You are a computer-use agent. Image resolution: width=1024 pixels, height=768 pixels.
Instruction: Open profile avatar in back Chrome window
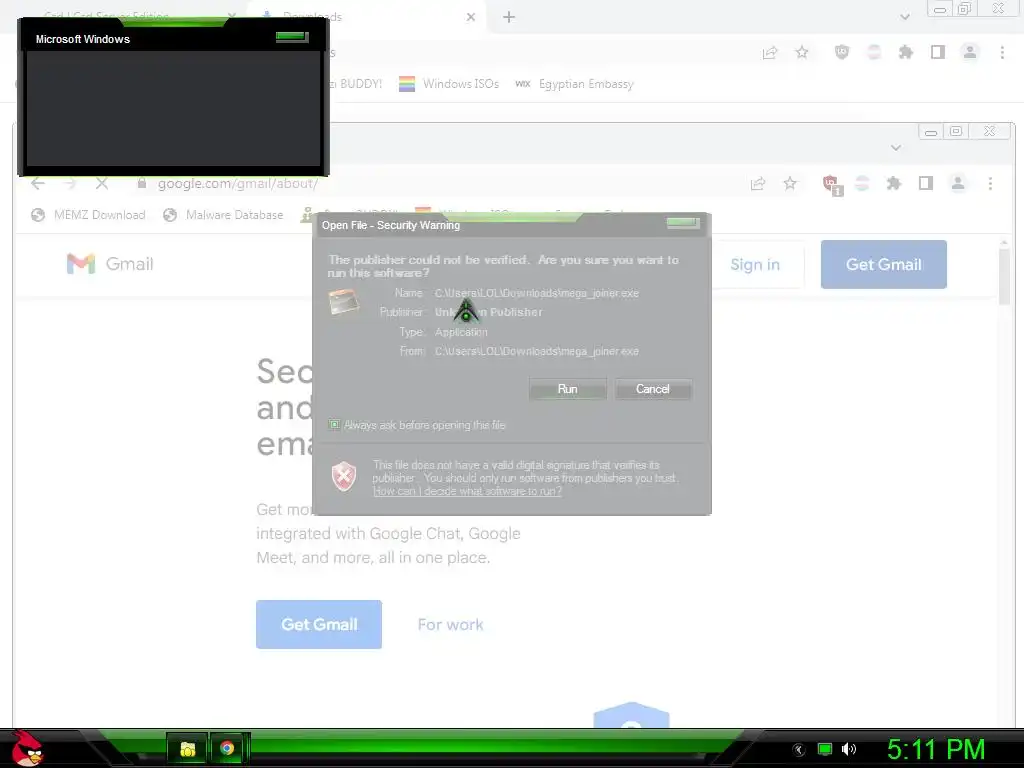pyautogui.click(x=970, y=52)
